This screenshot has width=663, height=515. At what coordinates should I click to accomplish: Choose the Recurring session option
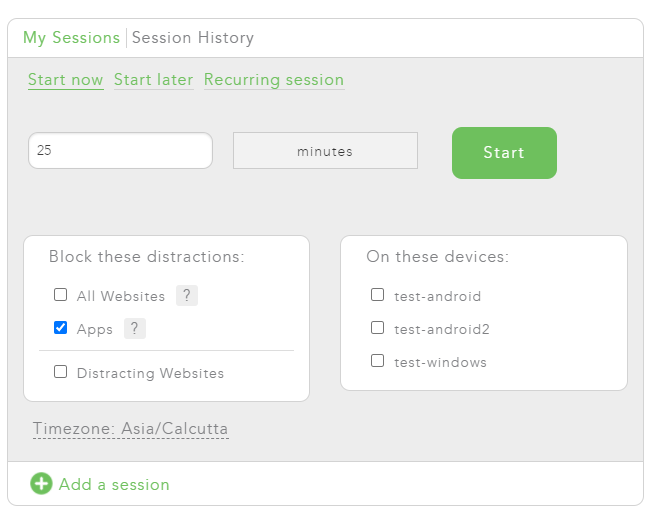point(274,79)
